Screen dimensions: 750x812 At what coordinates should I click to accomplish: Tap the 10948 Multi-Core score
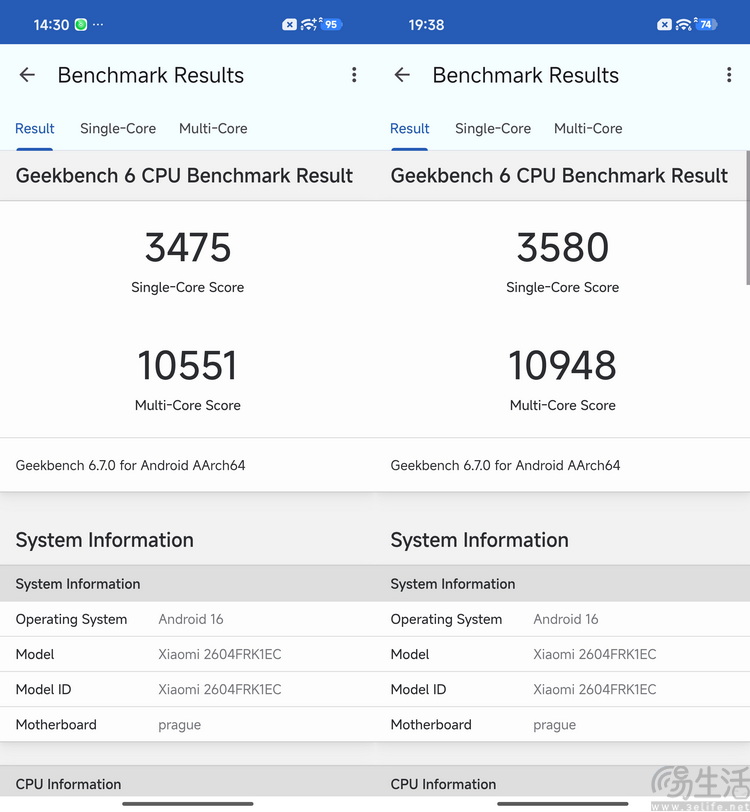(x=562, y=366)
